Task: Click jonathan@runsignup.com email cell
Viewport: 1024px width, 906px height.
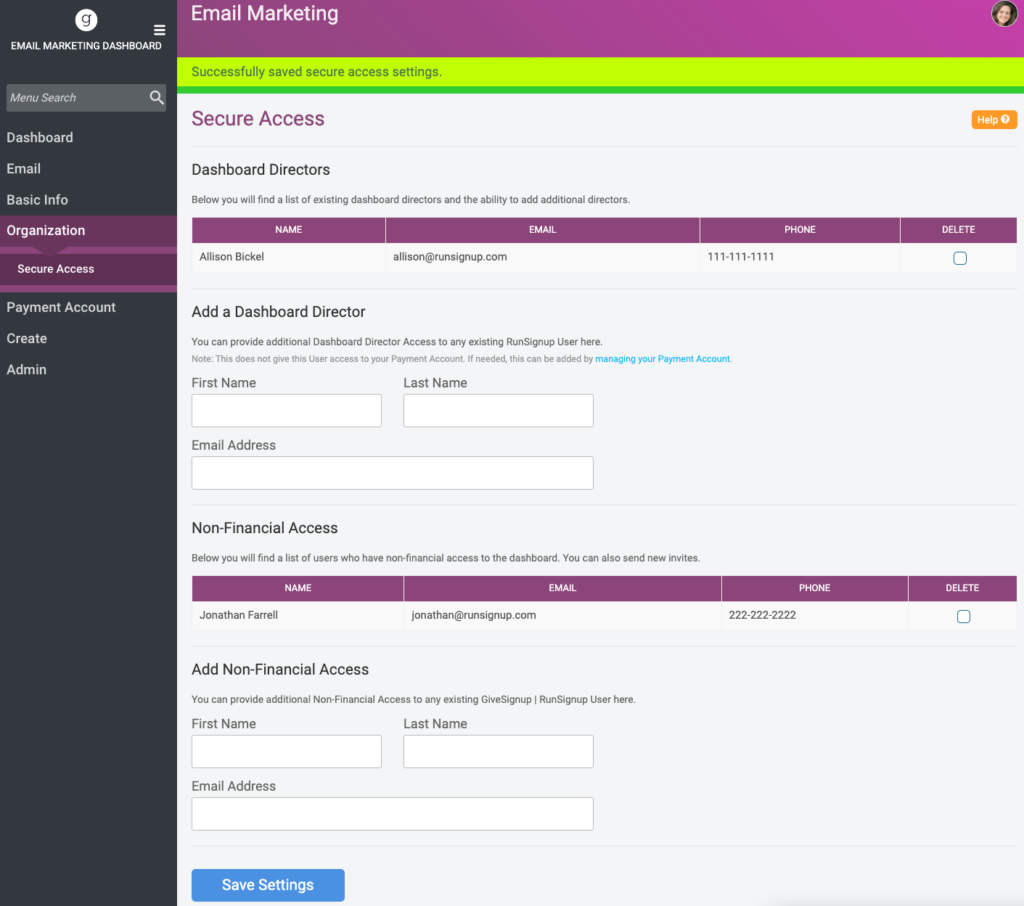Action: (x=562, y=615)
